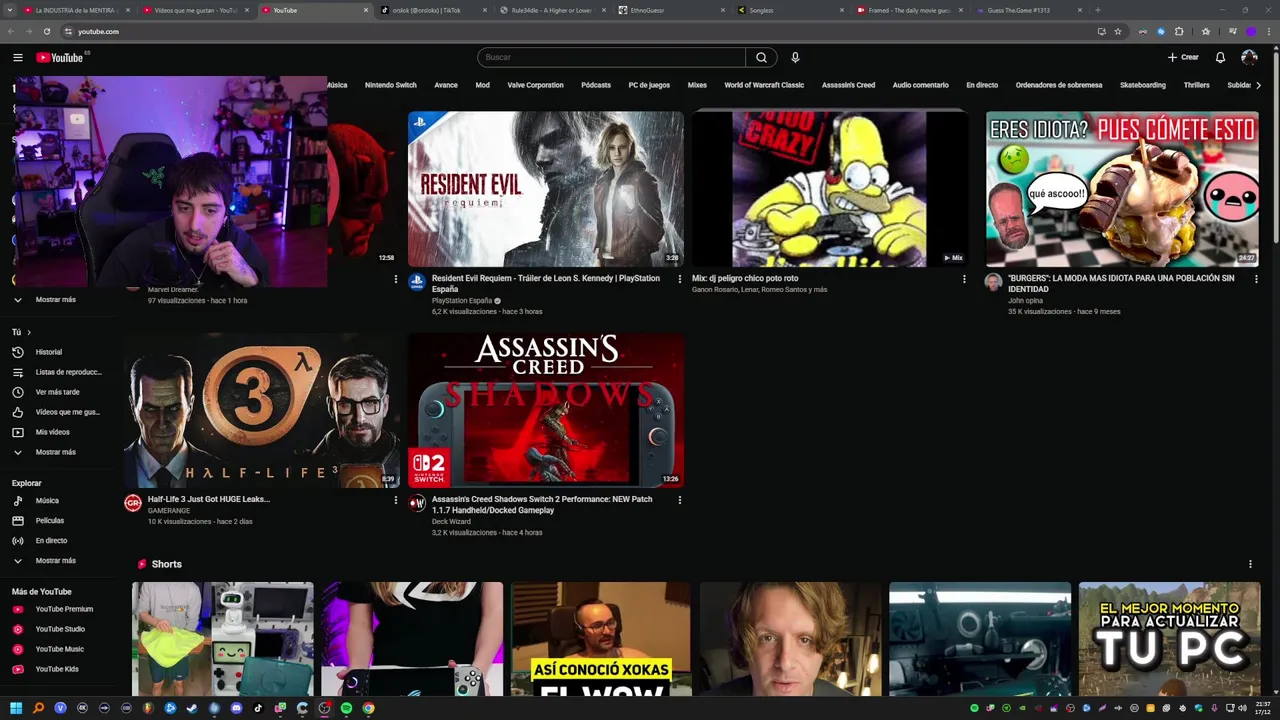Open the ASÍ CONOCIÓ XOKAS short
The width and height of the screenshot is (1280, 720).
[601, 639]
